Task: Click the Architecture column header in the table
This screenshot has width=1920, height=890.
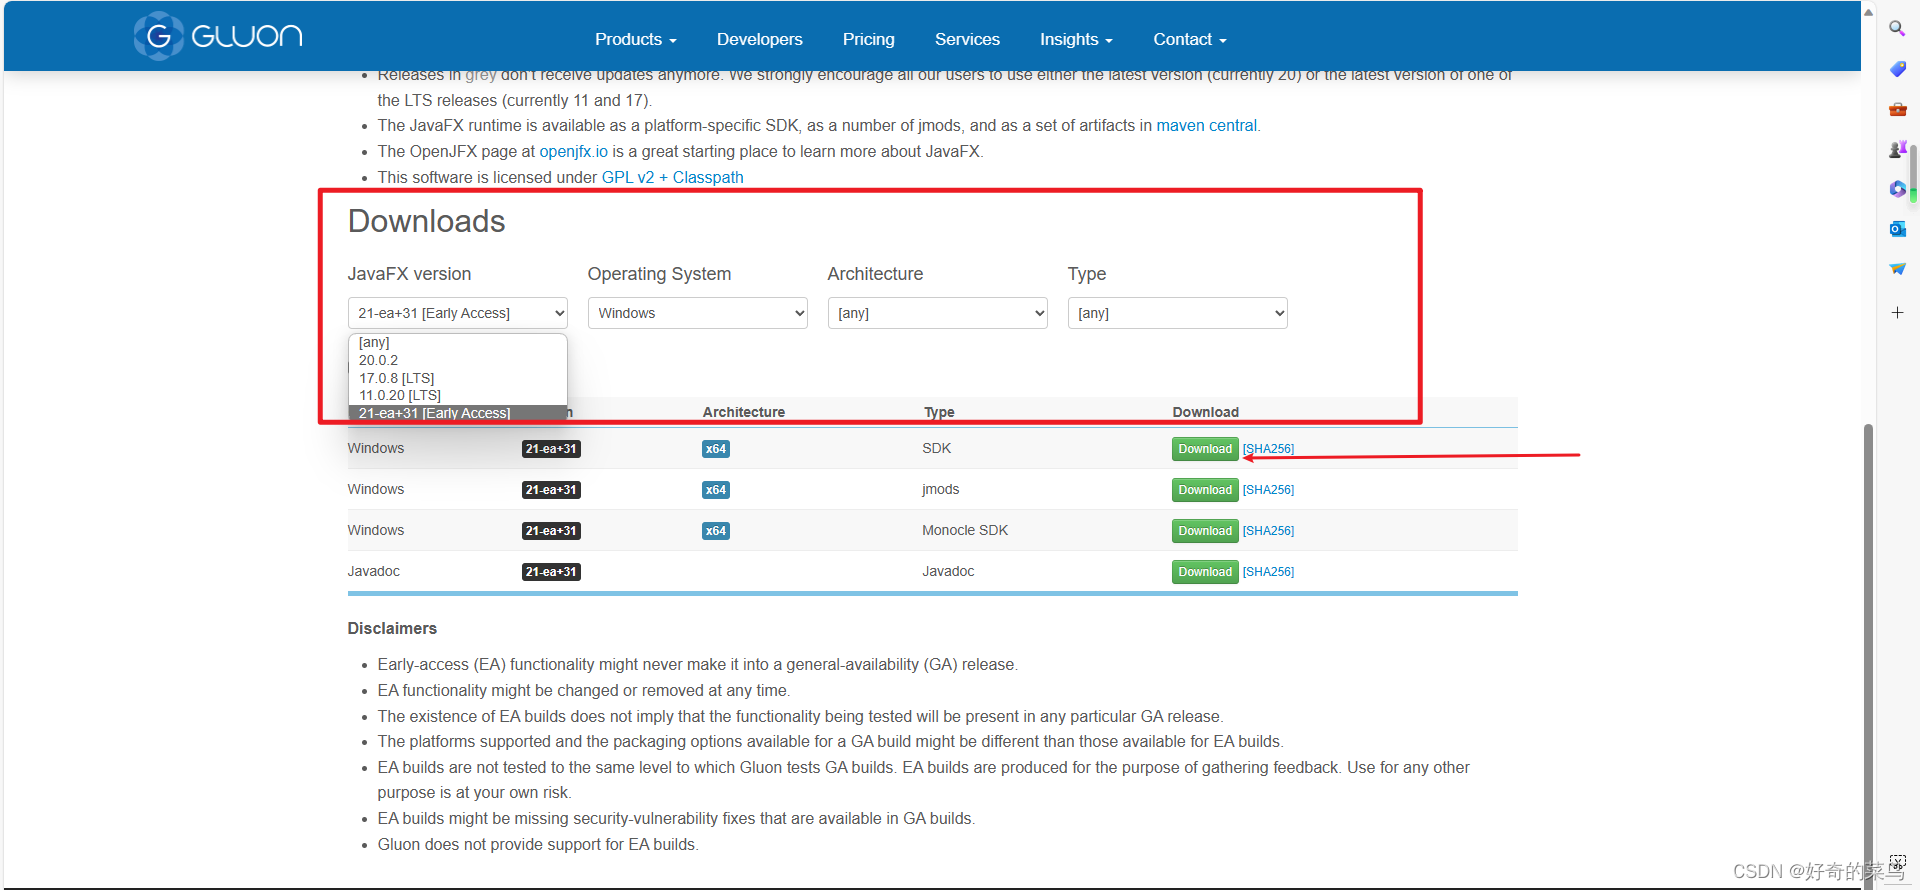Action: click(x=744, y=412)
